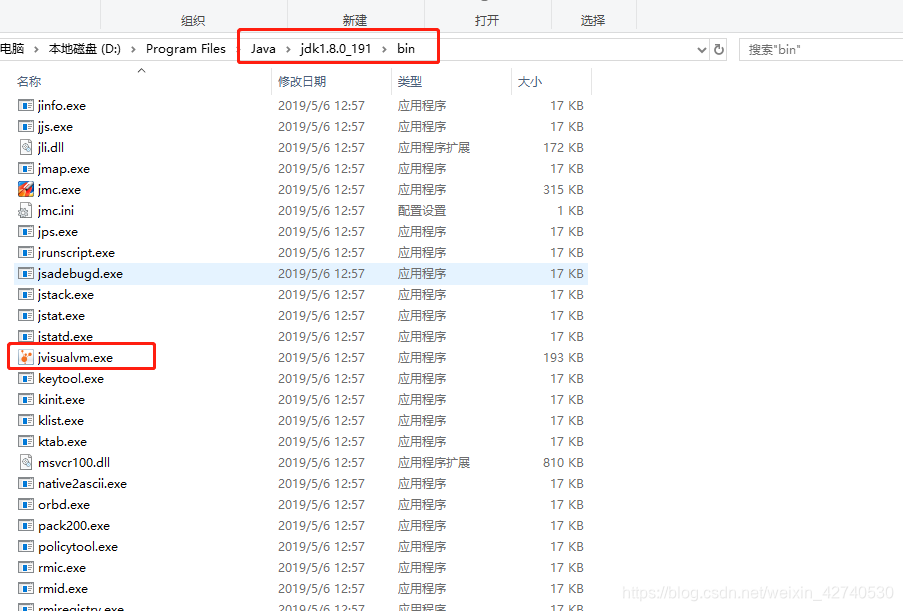The image size is (903, 611).
Task: Navigate to jdk1.8.0_191 breadcrumb folder
Action: click(x=336, y=49)
